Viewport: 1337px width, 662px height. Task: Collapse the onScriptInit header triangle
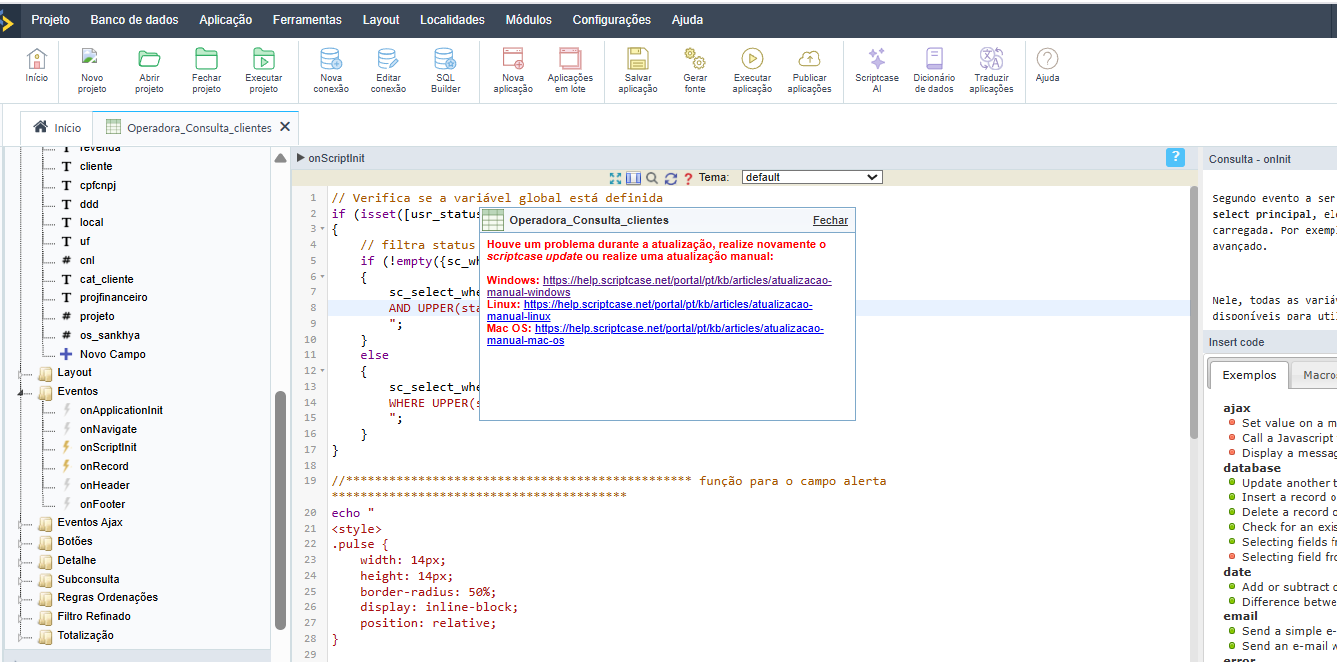coord(300,158)
